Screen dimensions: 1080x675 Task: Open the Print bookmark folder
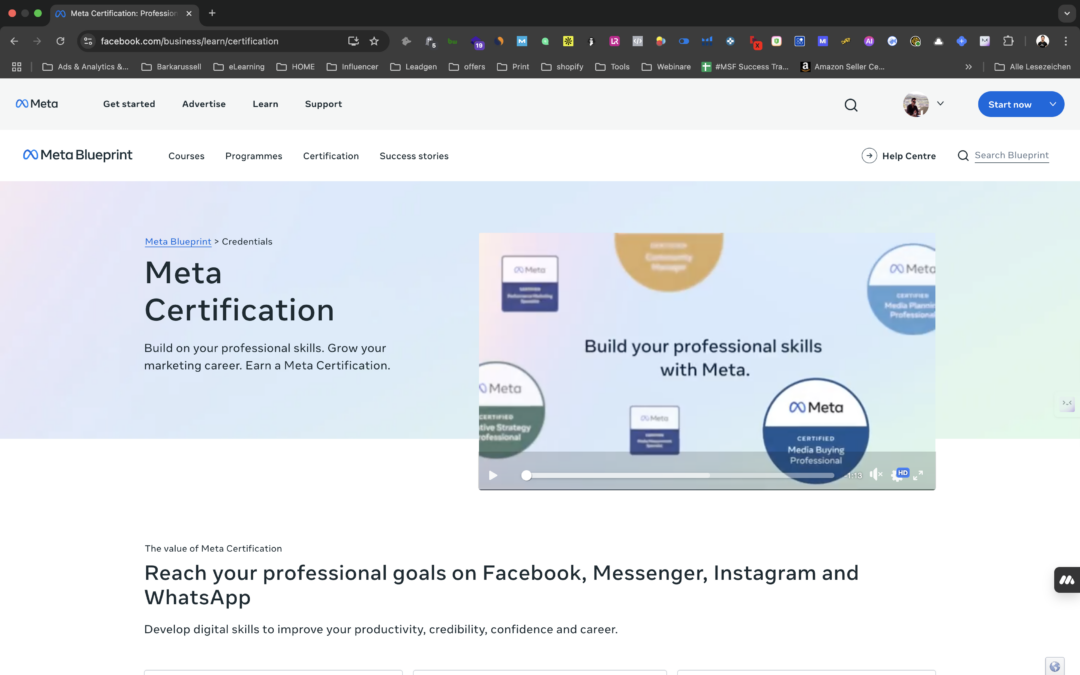click(513, 67)
